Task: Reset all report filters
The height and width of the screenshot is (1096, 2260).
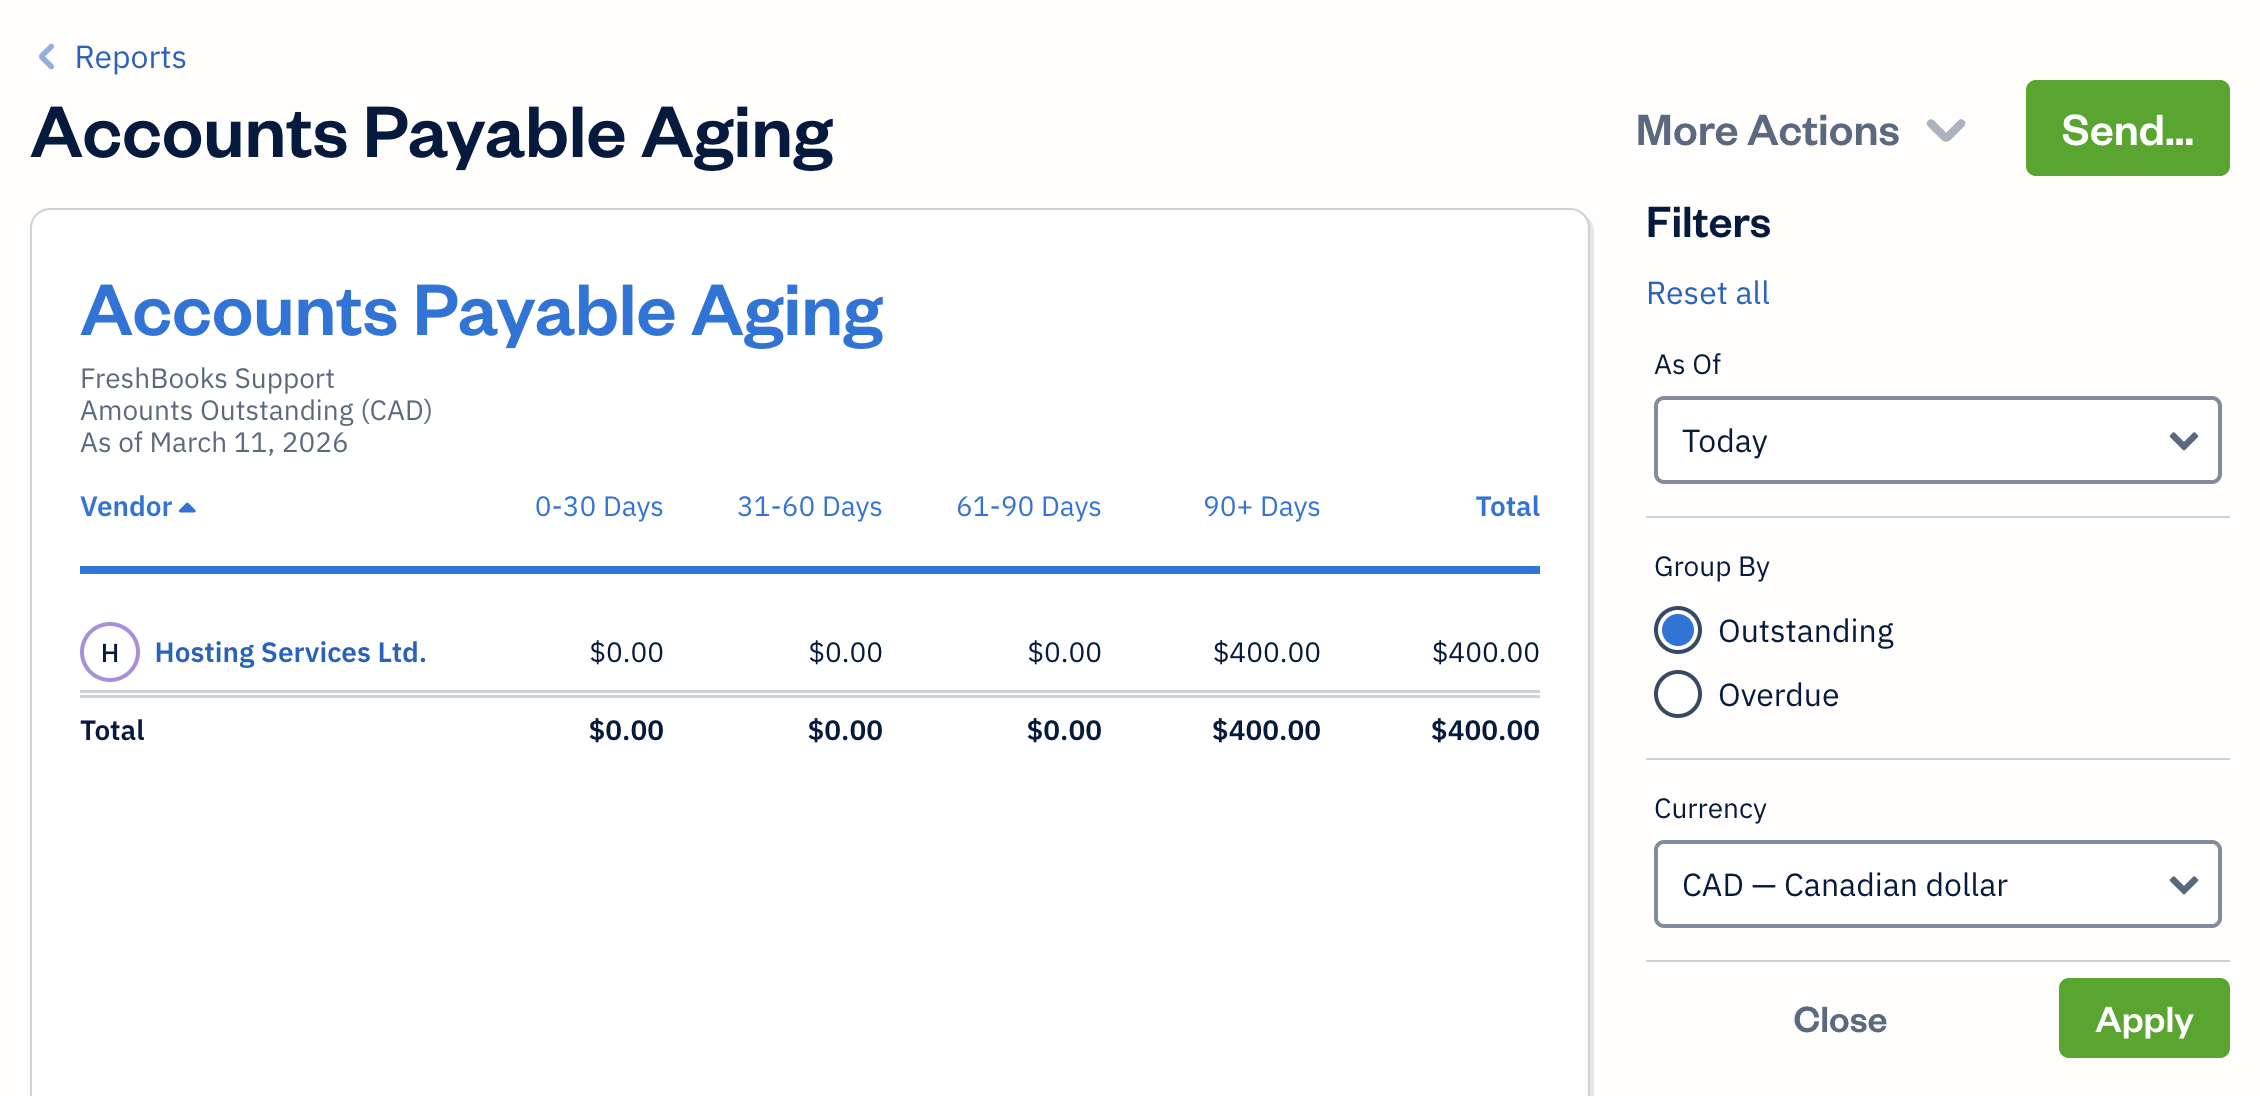Action: point(1707,292)
